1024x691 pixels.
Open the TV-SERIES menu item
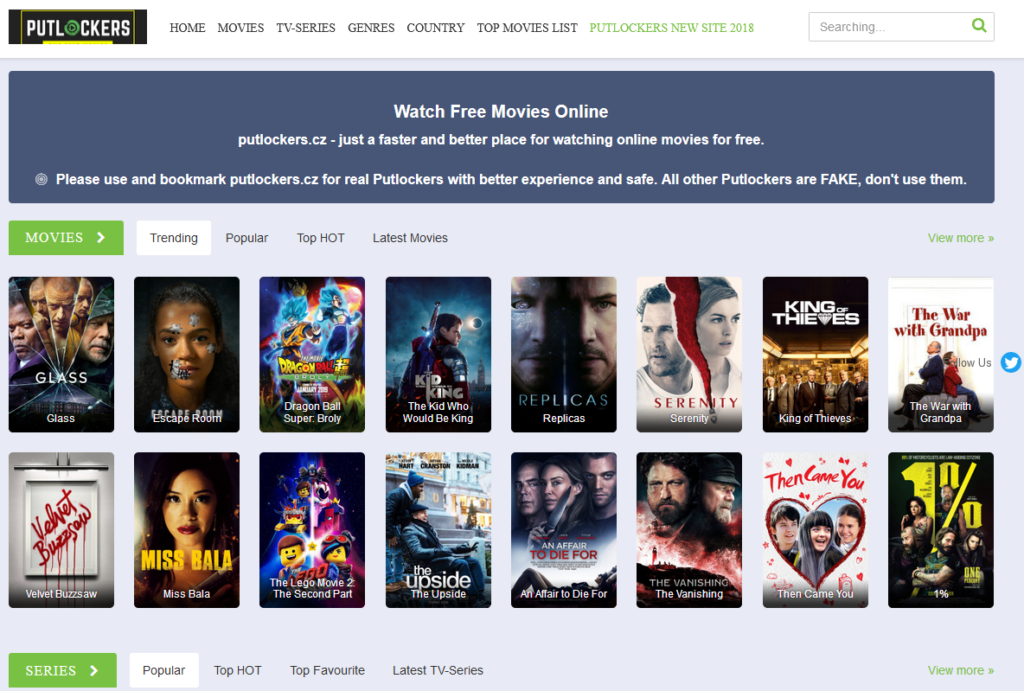306,27
